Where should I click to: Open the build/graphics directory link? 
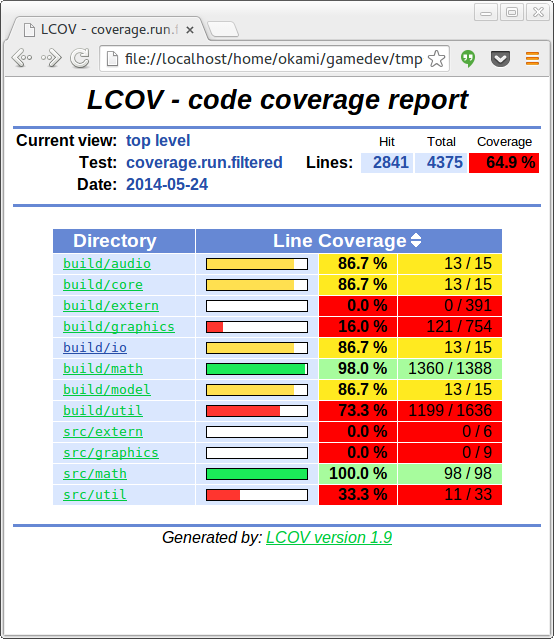119,327
